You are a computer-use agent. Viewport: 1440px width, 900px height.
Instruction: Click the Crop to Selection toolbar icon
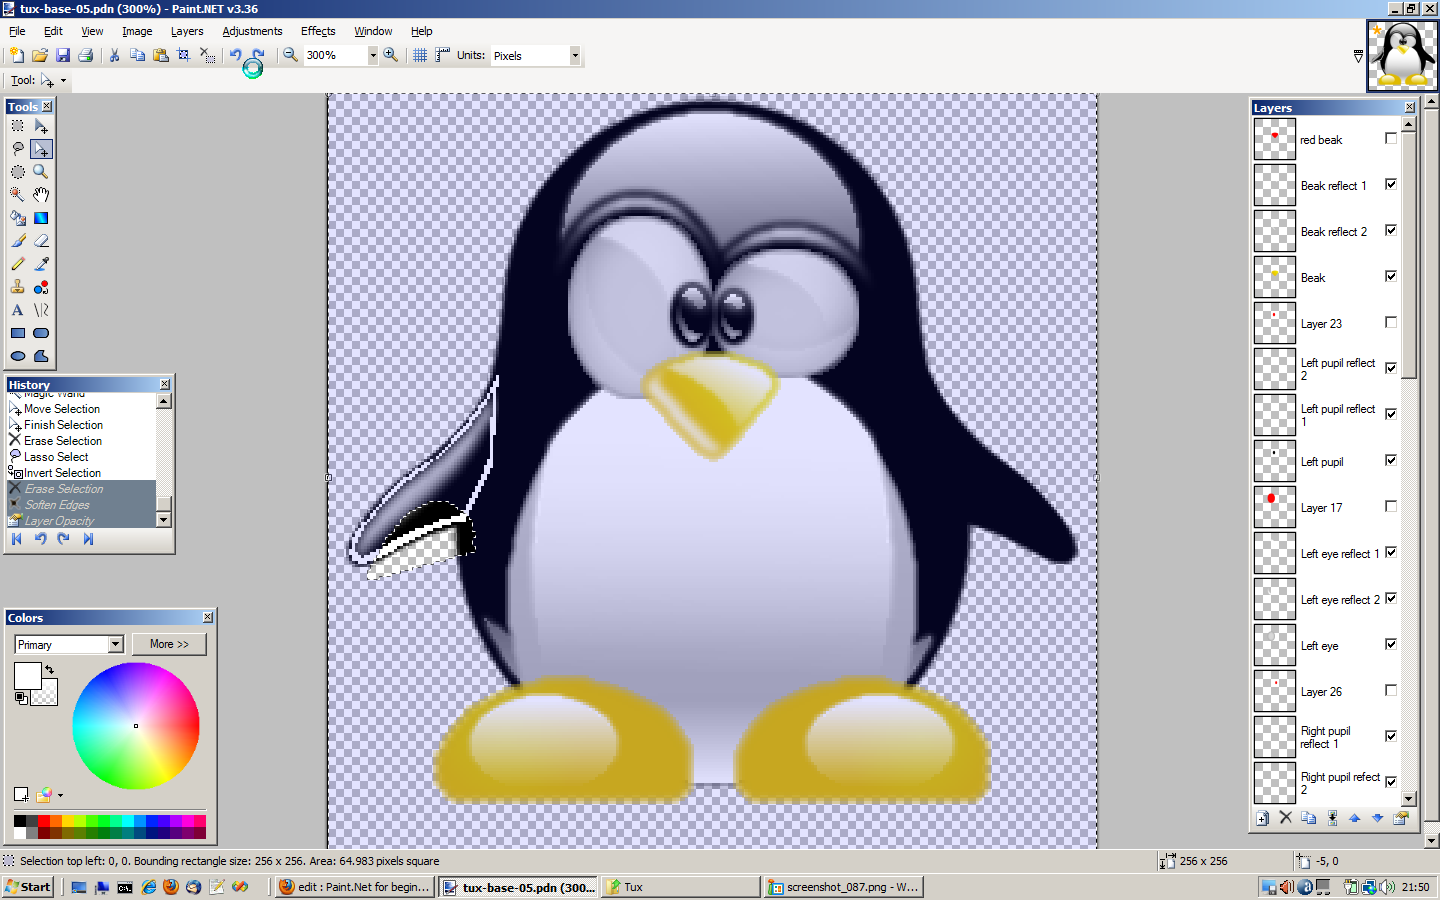(x=184, y=56)
